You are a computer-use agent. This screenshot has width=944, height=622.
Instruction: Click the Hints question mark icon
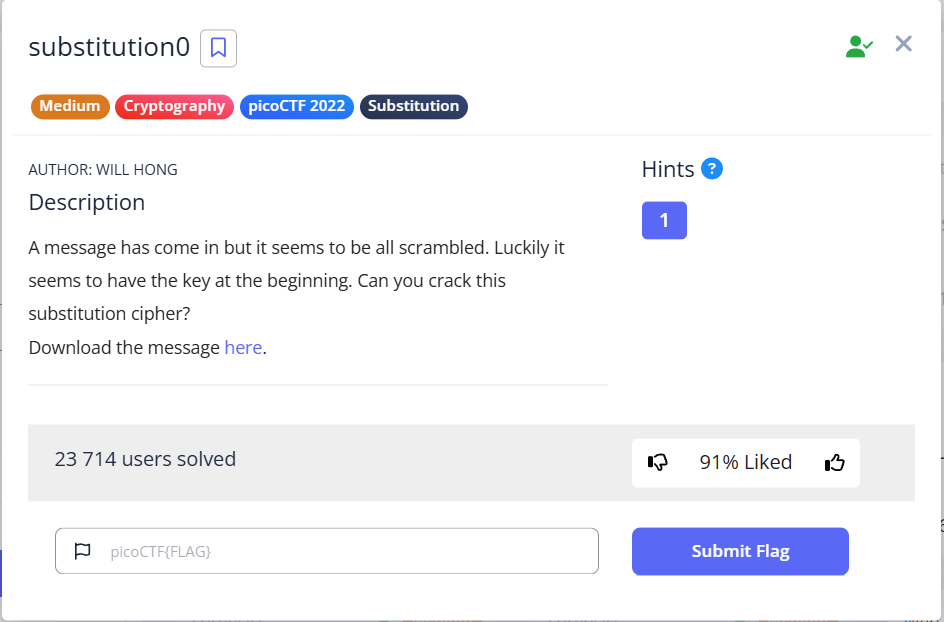(x=712, y=169)
